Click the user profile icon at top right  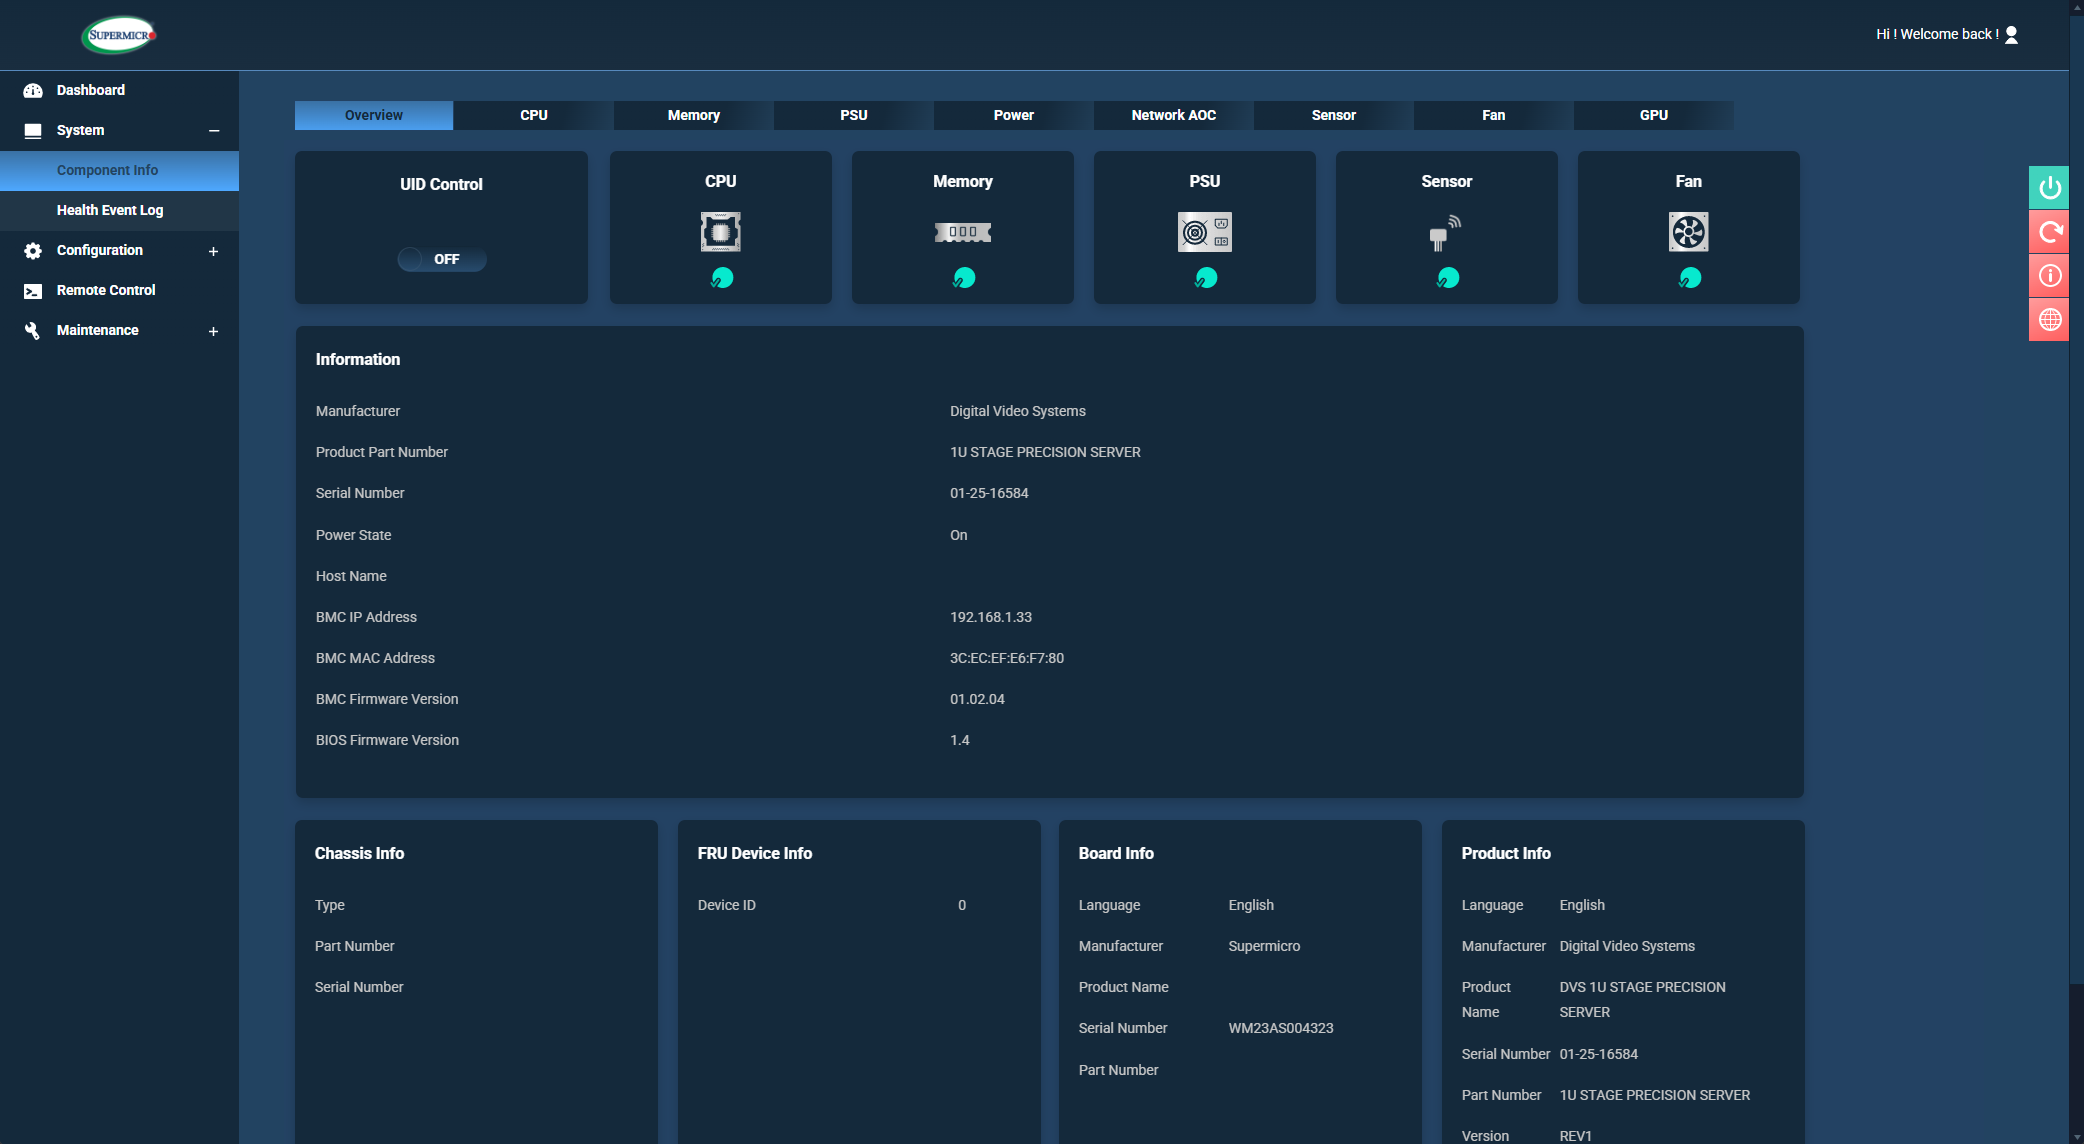coord(2012,35)
